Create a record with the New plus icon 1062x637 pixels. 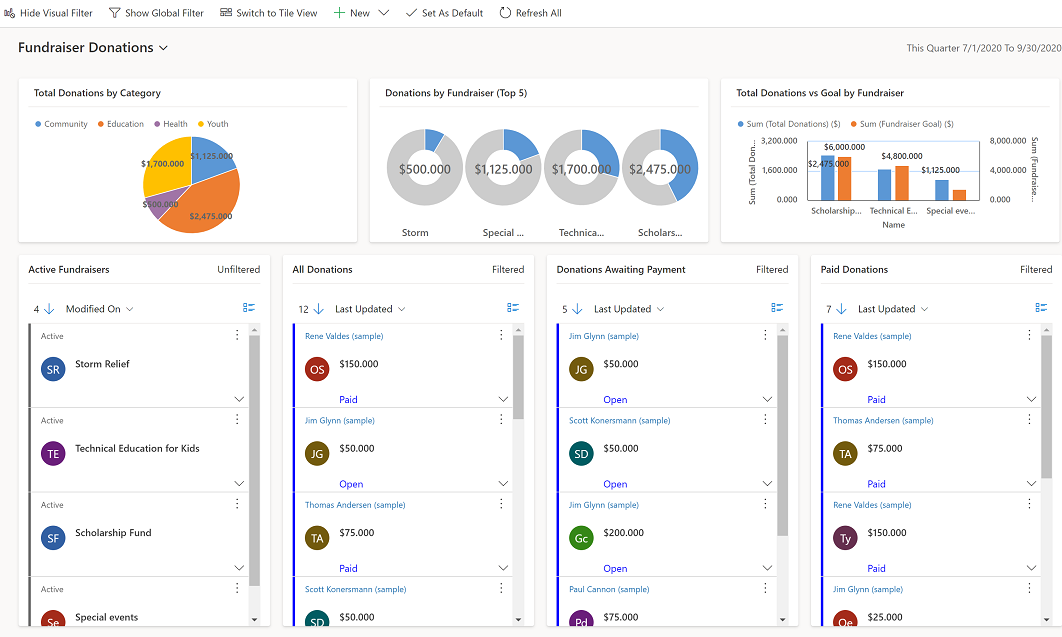[340, 13]
